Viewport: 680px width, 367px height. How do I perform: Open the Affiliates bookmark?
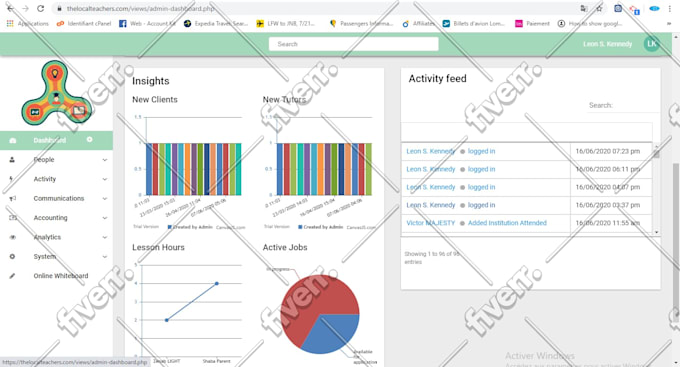click(418, 23)
